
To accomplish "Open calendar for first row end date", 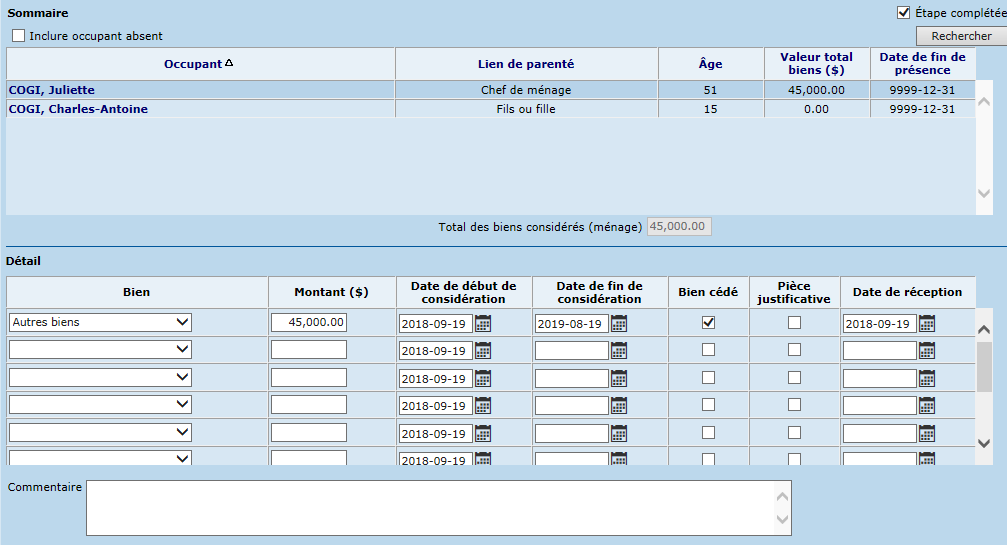I will (x=619, y=323).
